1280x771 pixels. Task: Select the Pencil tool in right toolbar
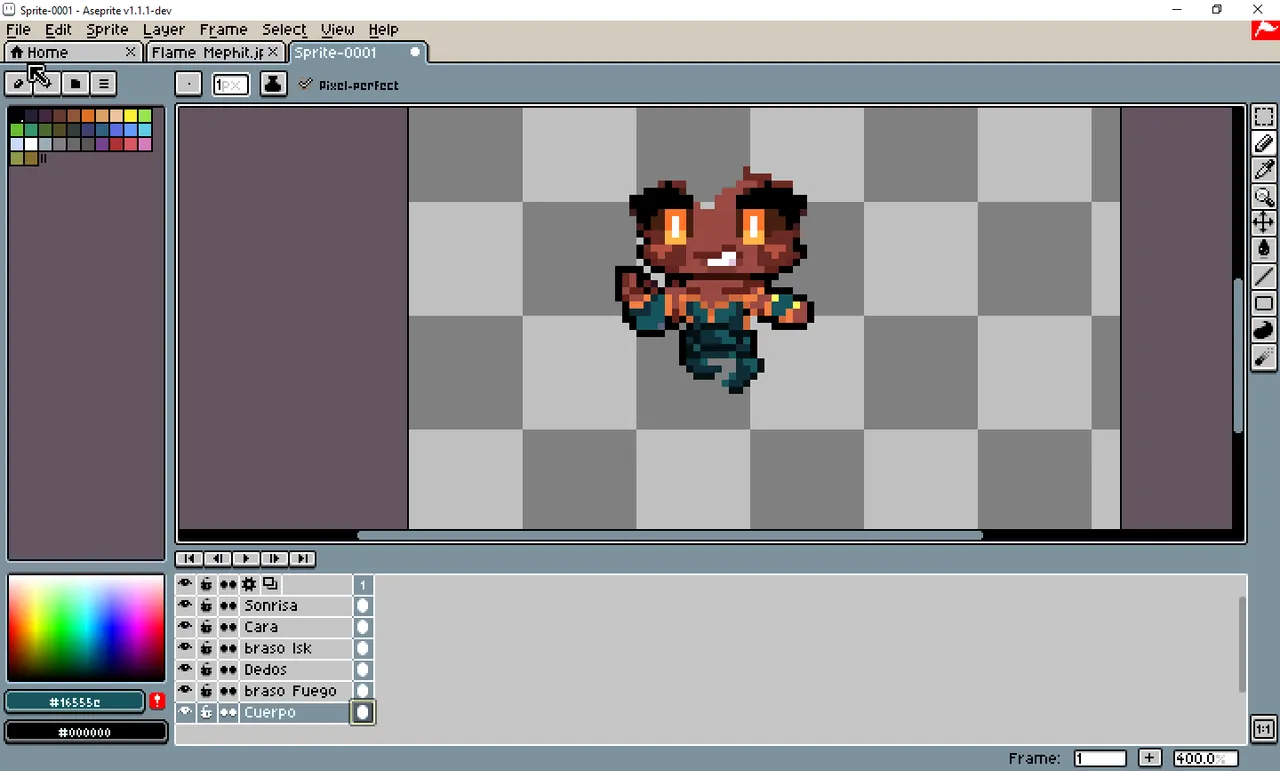click(x=1264, y=144)
